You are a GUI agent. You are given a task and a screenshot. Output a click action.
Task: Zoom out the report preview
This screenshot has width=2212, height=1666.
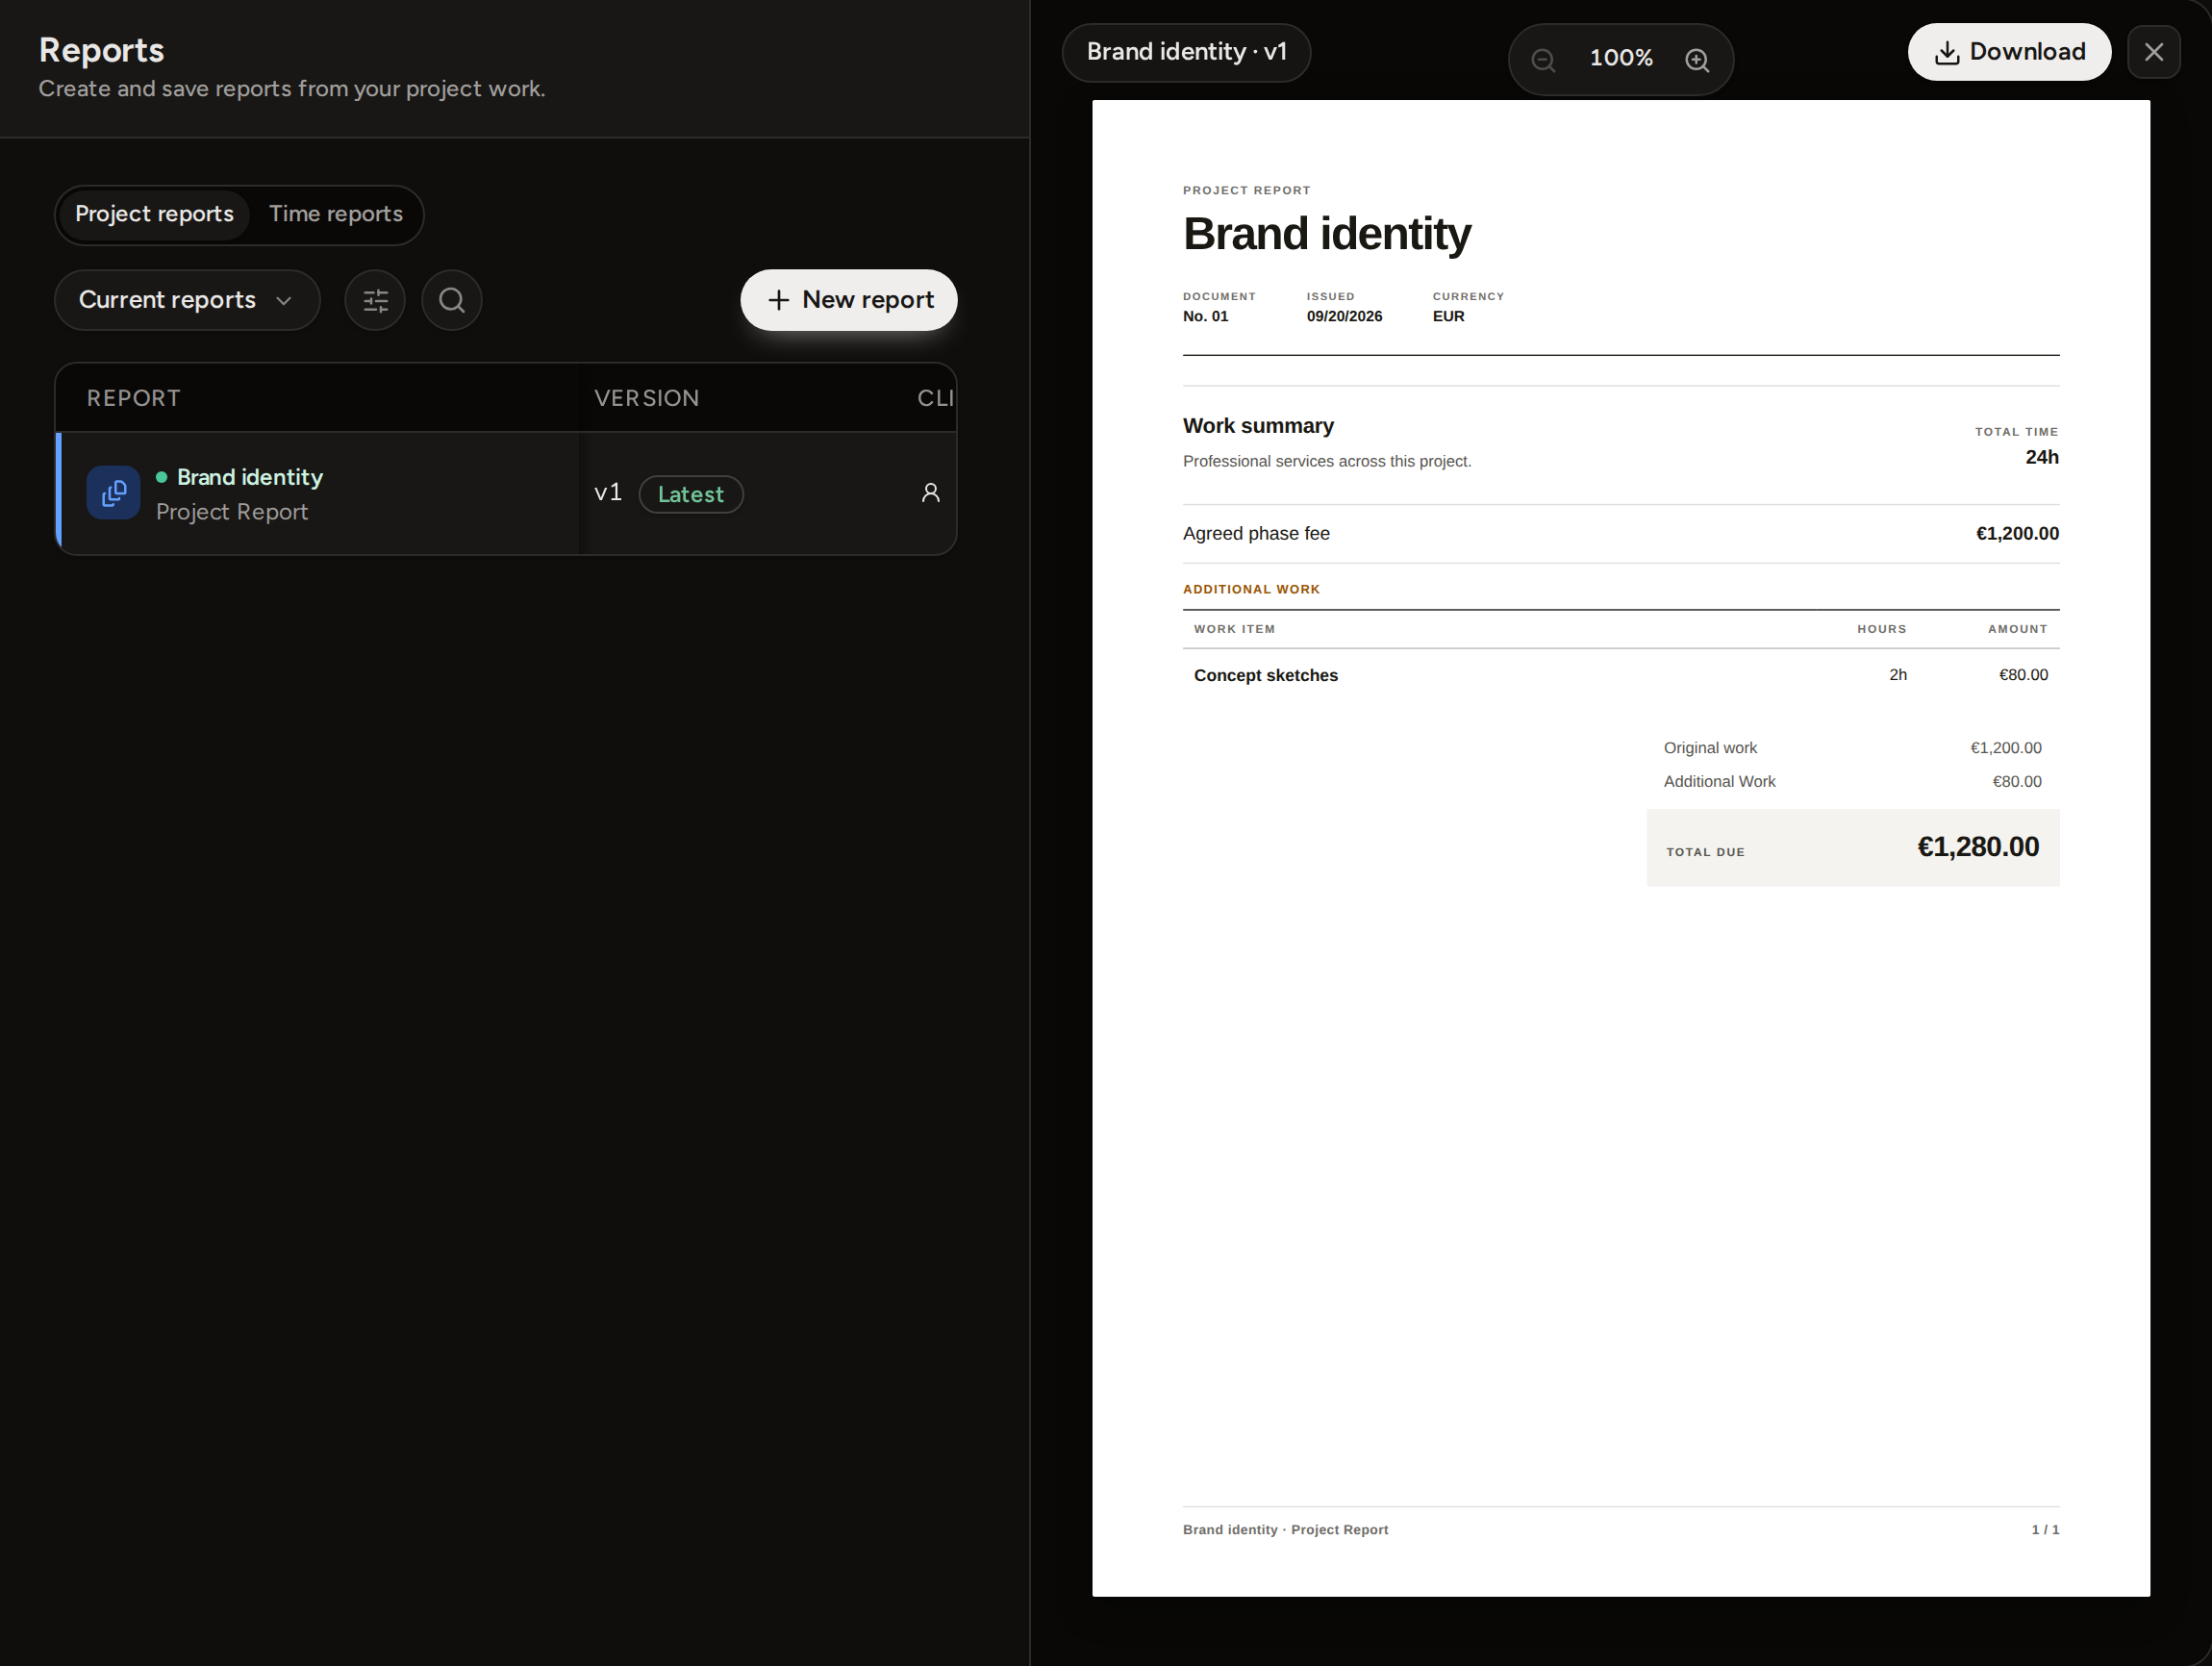[x=1543, y=60]
